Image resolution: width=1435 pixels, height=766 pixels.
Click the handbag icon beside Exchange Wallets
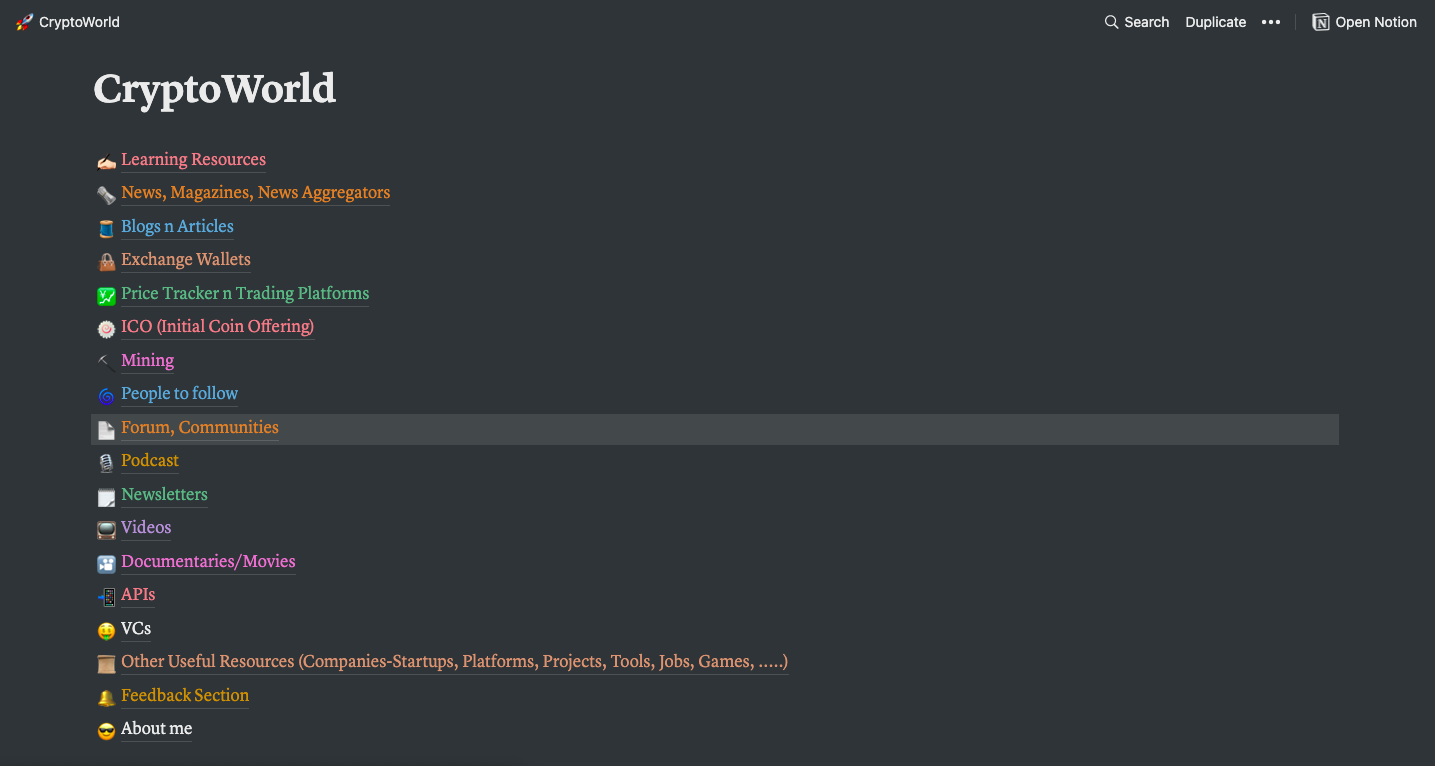point(106,261)
